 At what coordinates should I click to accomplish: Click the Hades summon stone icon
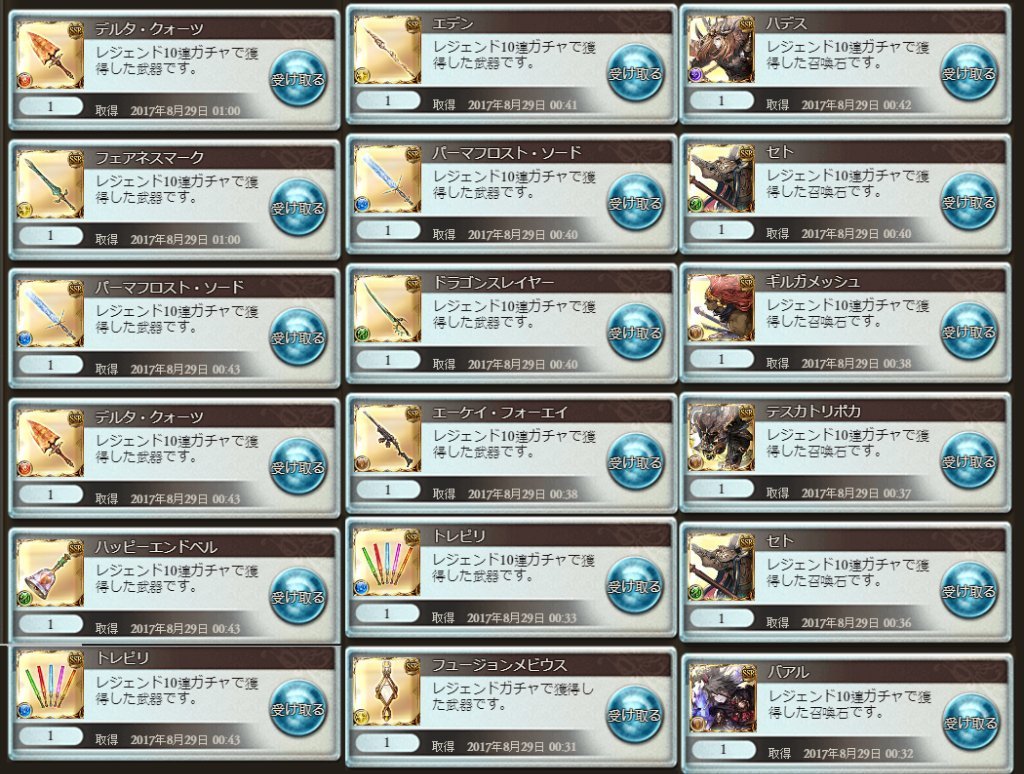[721, 50]
